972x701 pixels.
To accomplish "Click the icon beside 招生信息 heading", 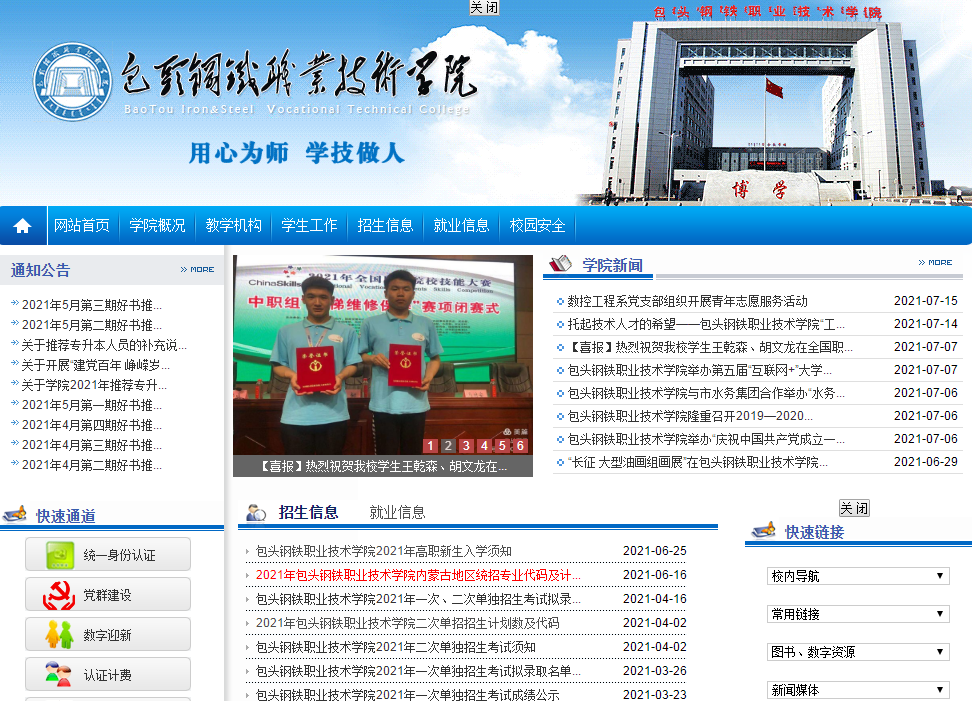I will 256,512.
